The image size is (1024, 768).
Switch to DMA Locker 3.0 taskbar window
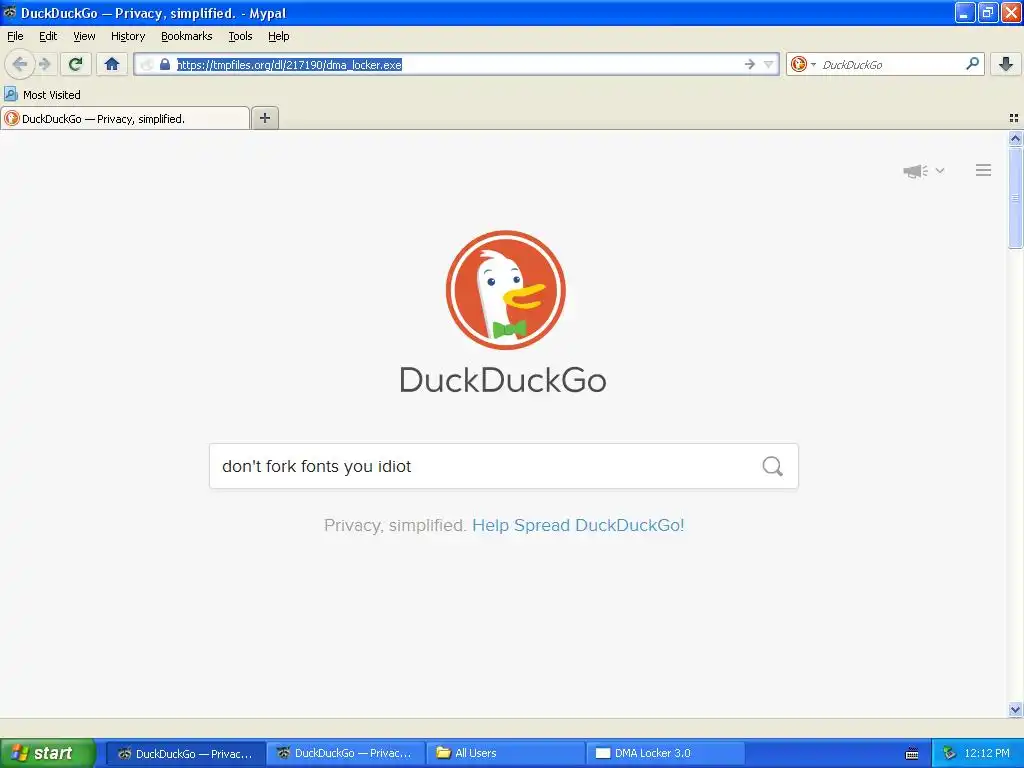click(x=665, y=754)
